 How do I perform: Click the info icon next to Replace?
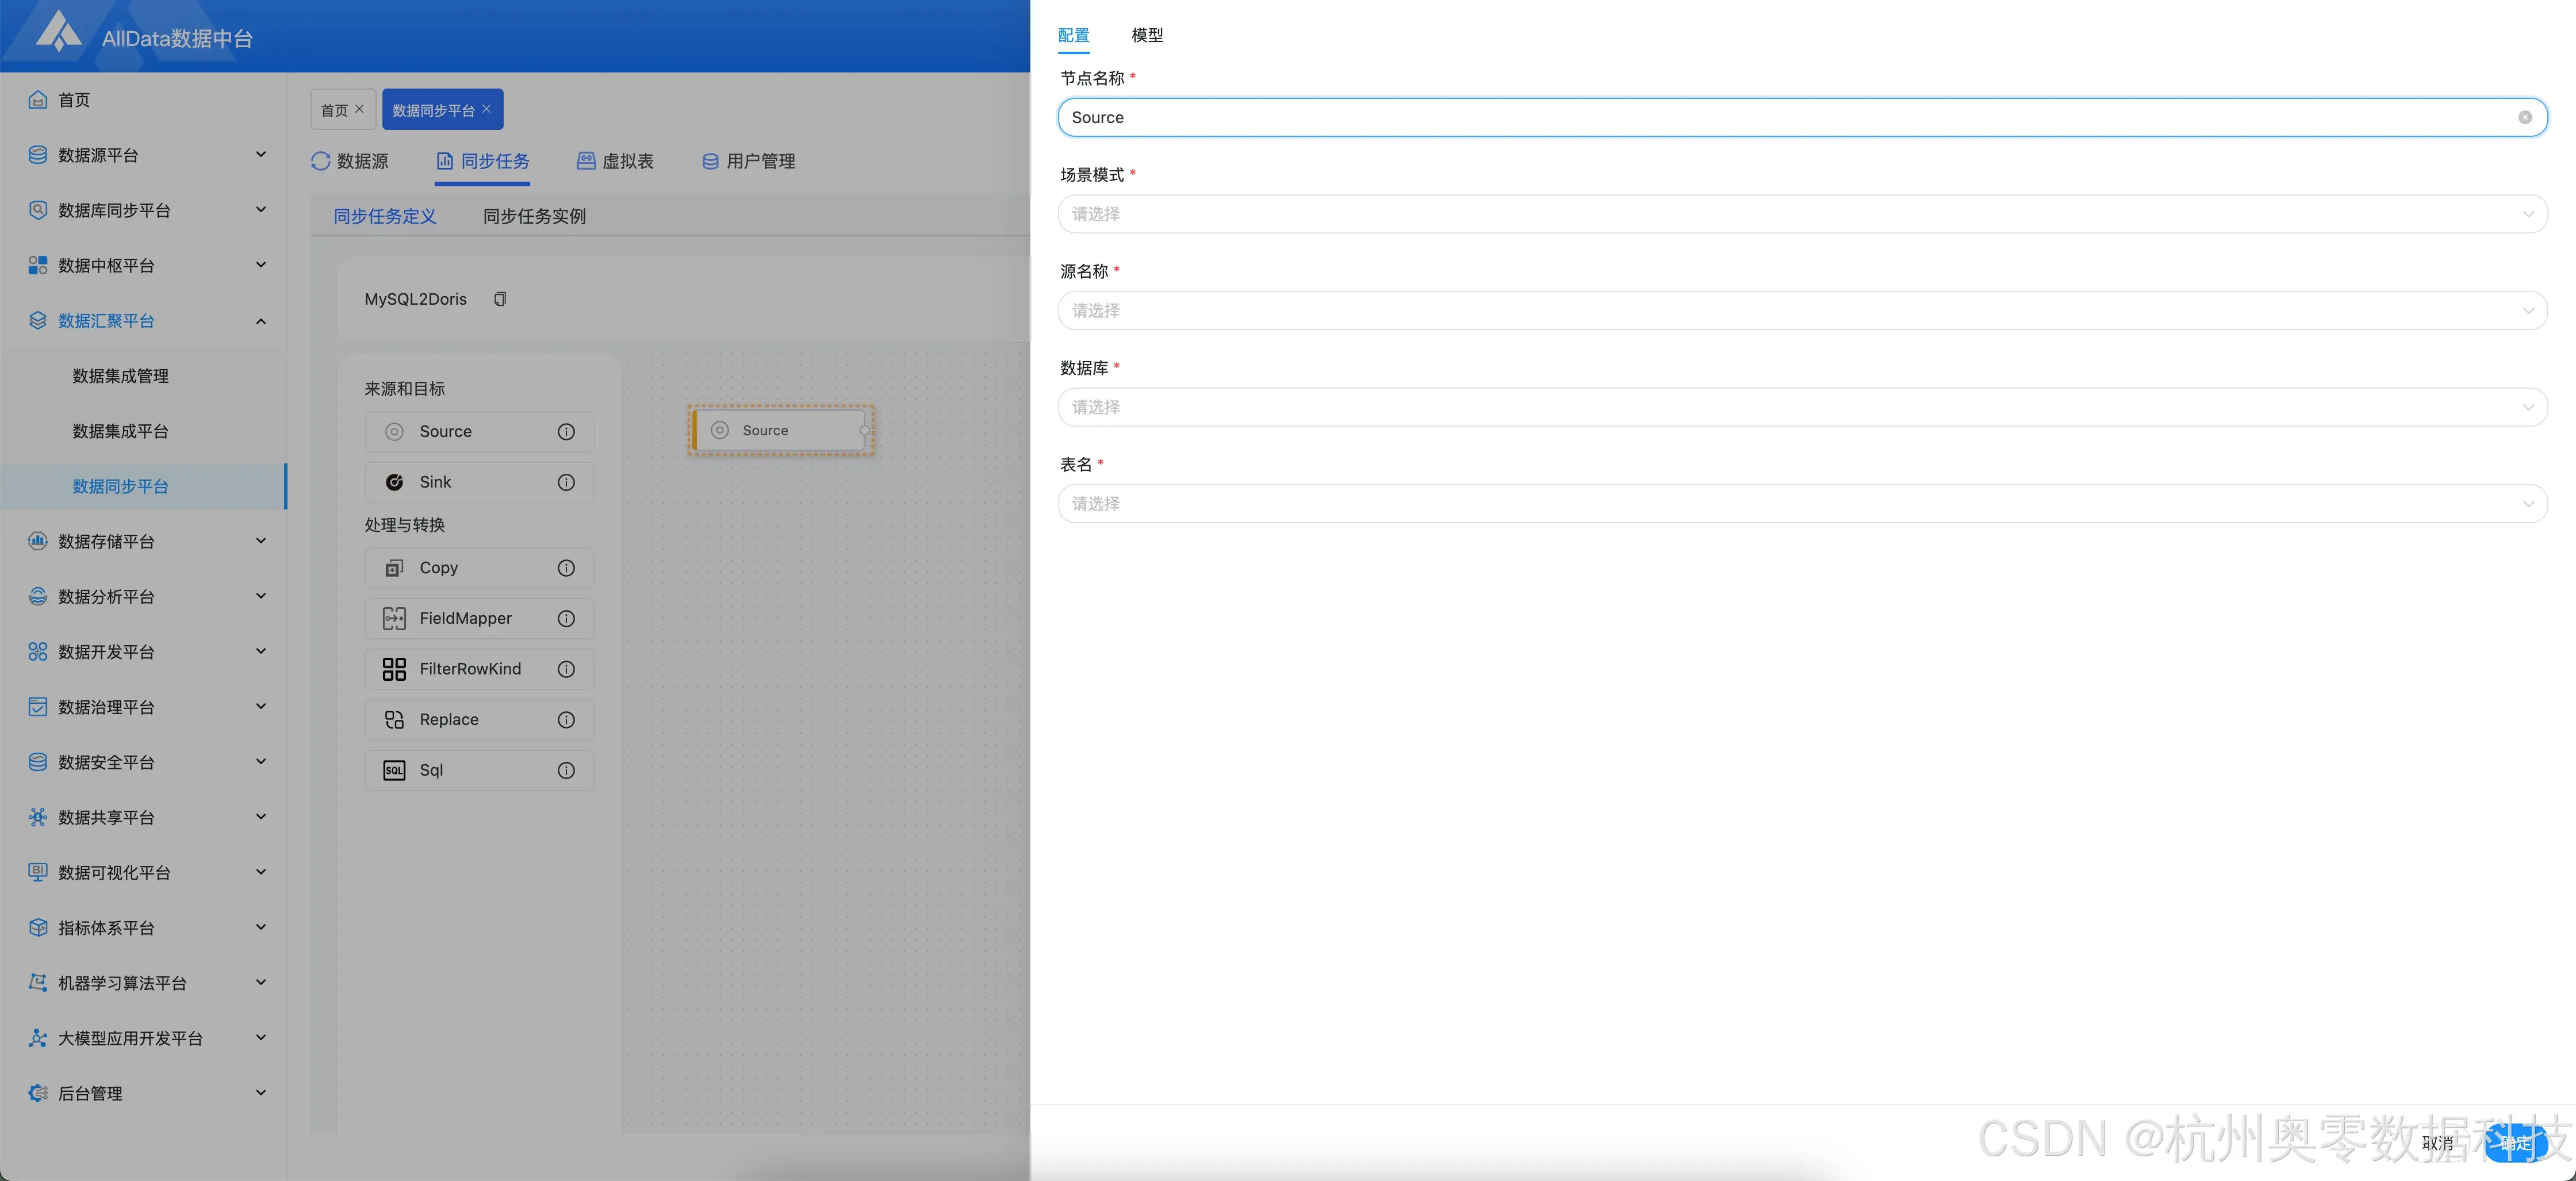(x=566, y=720)
